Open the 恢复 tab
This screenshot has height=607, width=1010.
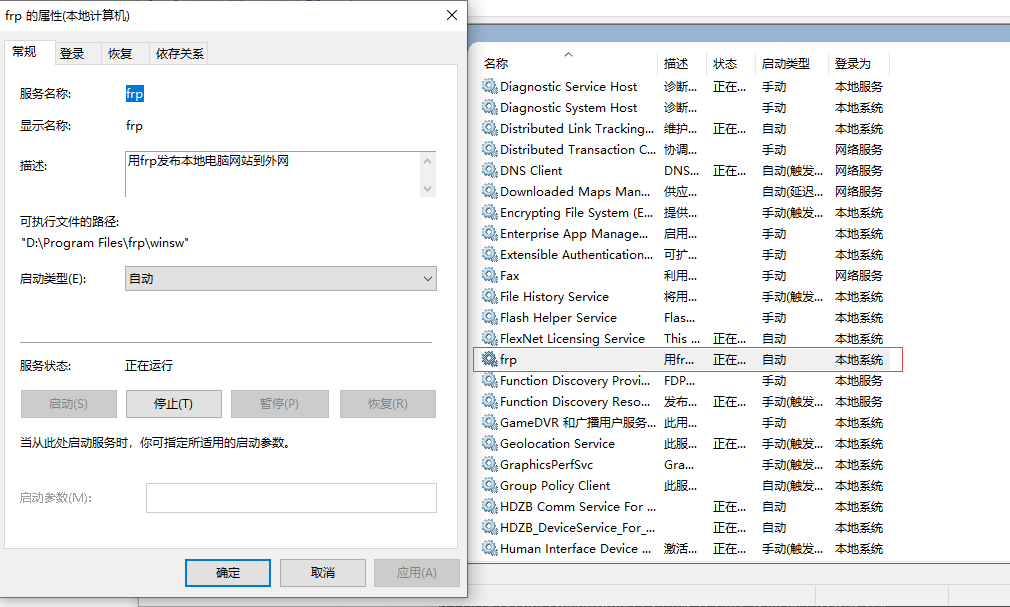(120, 54)
